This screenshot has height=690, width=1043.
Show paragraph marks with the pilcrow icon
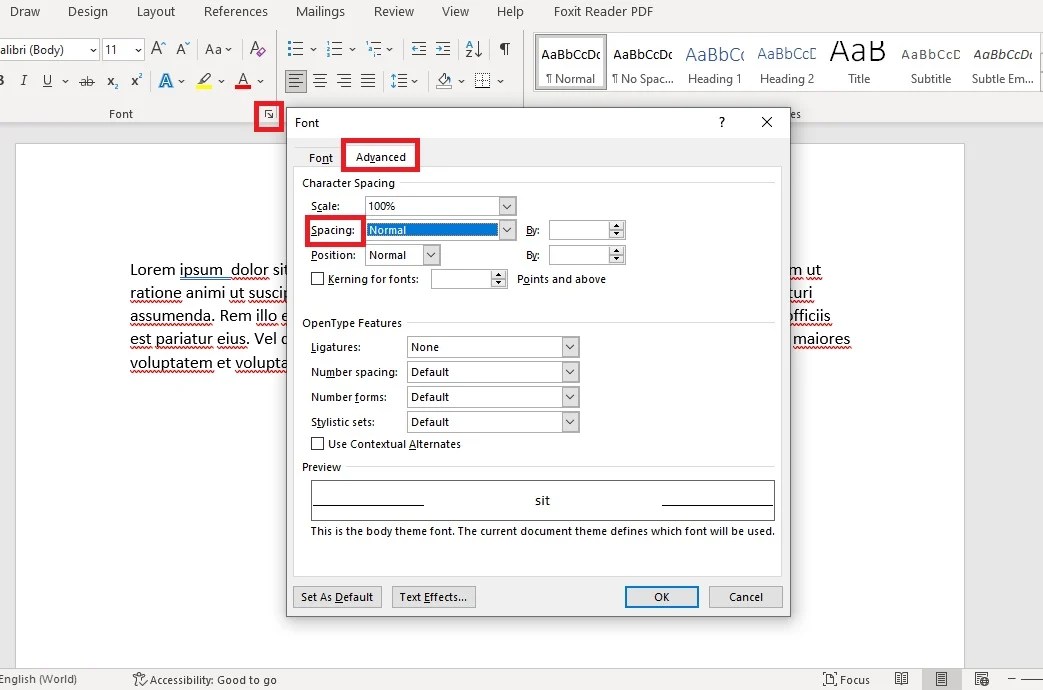pyautogui.click(x=505, y=48)
